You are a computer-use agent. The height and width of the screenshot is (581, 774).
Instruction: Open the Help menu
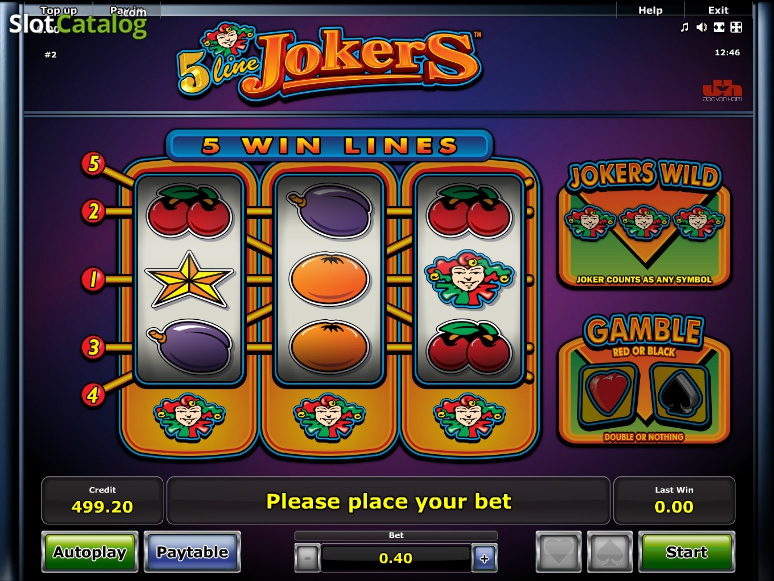coord(650,10)
